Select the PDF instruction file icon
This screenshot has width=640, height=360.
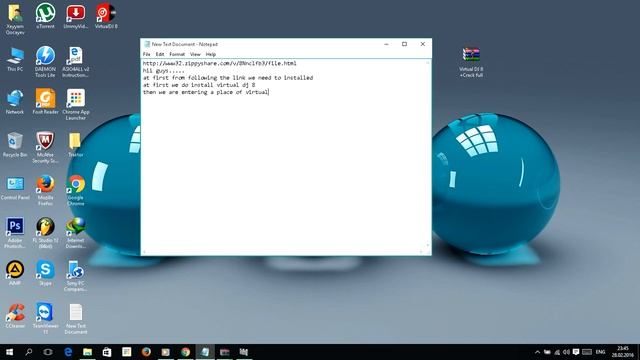click(x=76, y=62)
